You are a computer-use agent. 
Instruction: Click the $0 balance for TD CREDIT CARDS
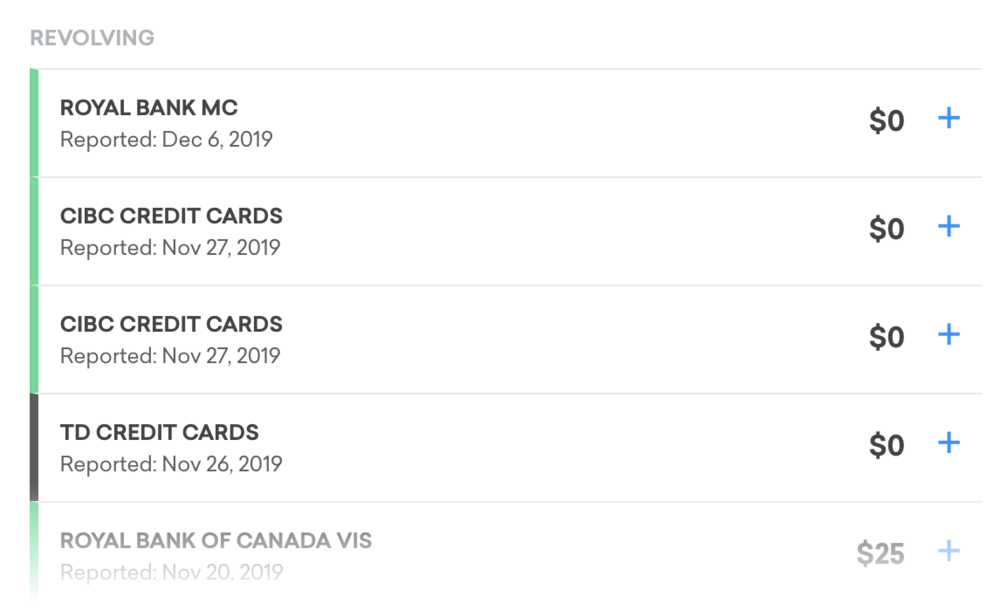[x=886, y=446]
